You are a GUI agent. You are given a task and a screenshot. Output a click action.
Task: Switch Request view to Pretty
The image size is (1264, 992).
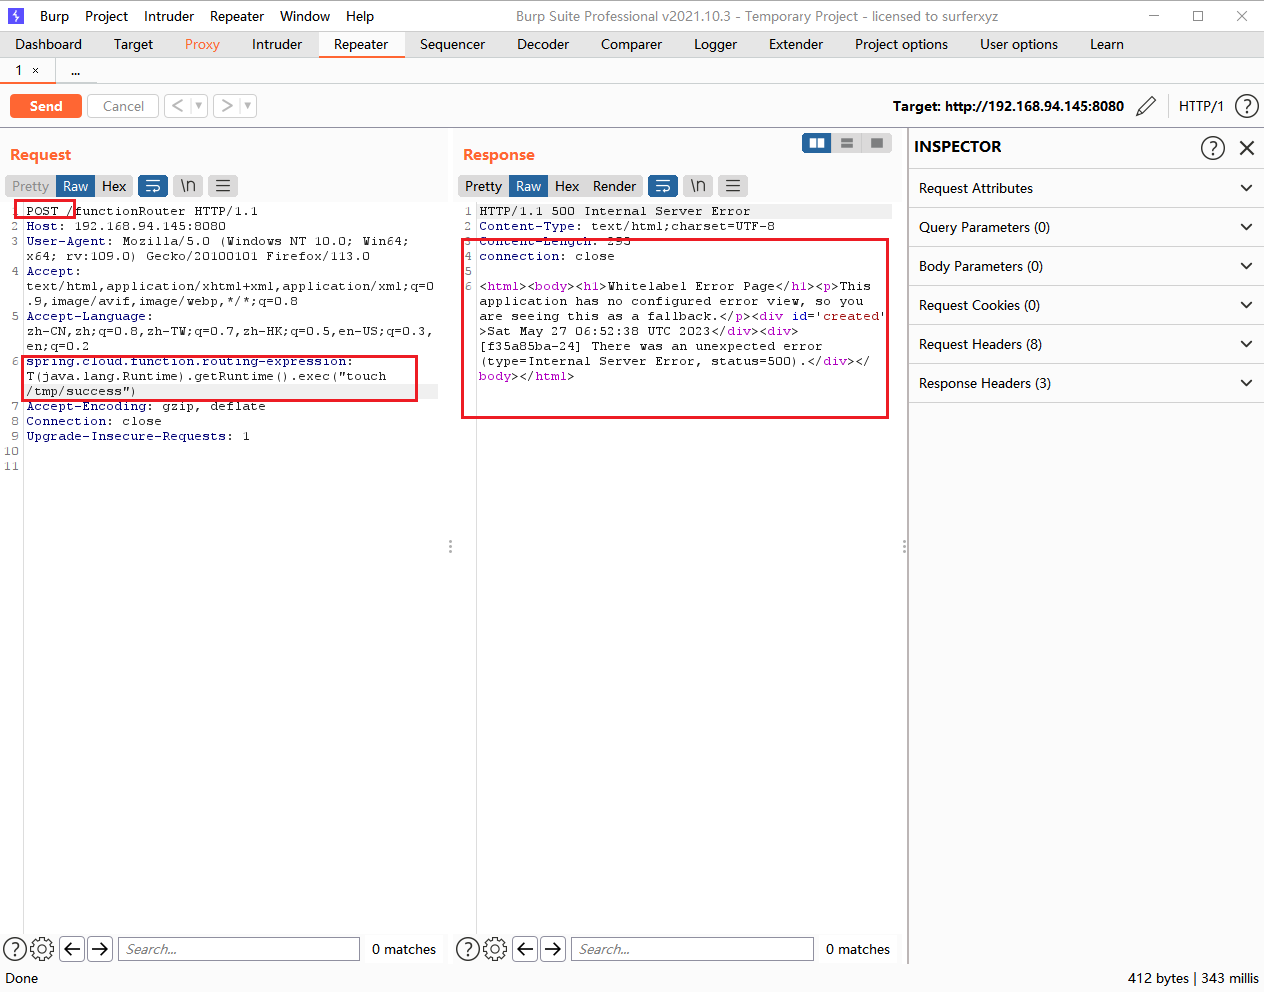[x=30, y=186]
